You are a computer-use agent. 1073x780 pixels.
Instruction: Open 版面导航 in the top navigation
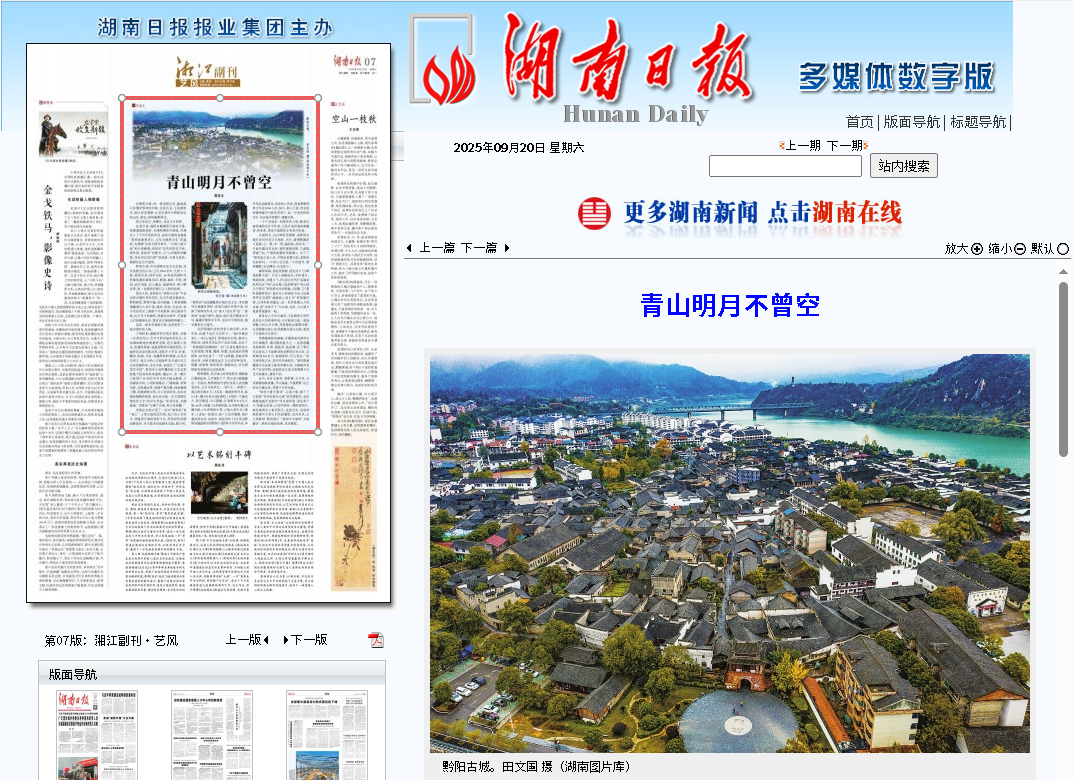pyautogui.click(x=912, y=122)
